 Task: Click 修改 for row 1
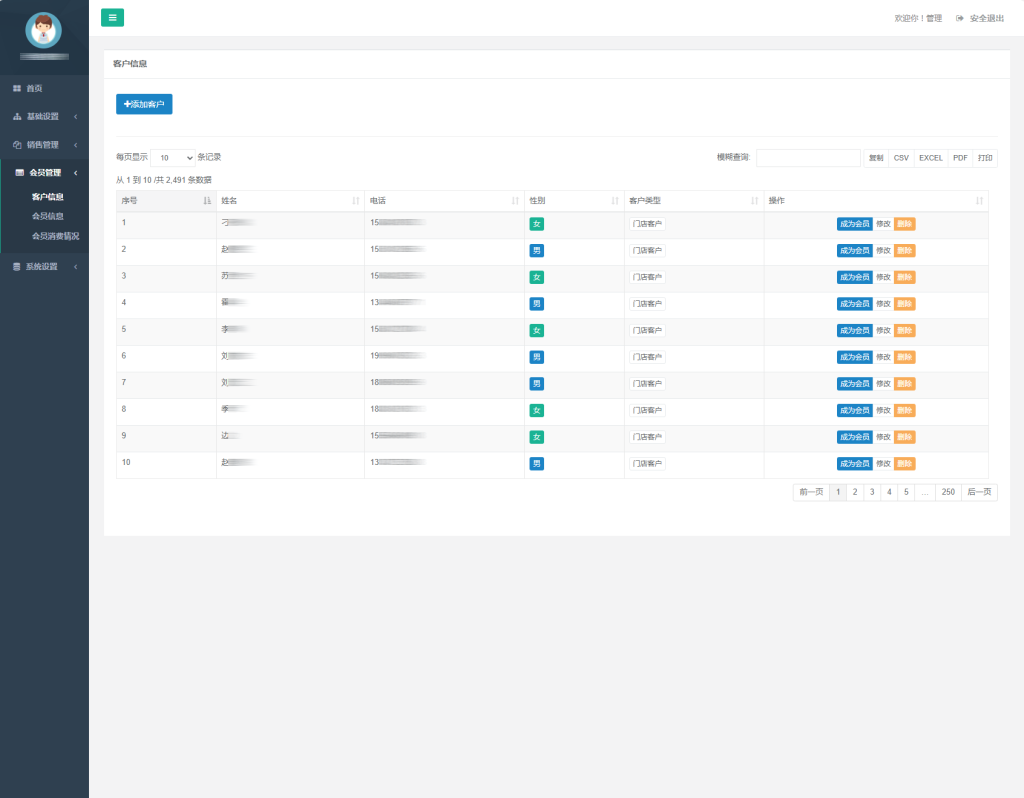coord(883,224)
